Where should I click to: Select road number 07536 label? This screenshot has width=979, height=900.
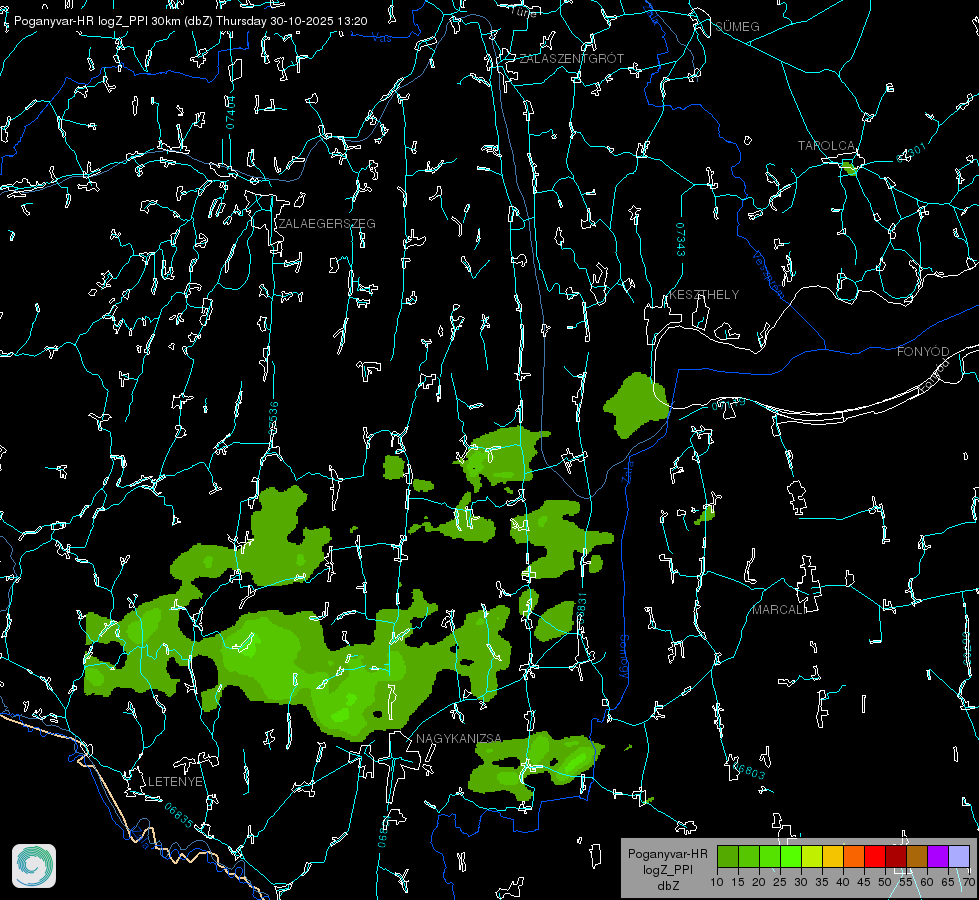(x=273, y=418)
